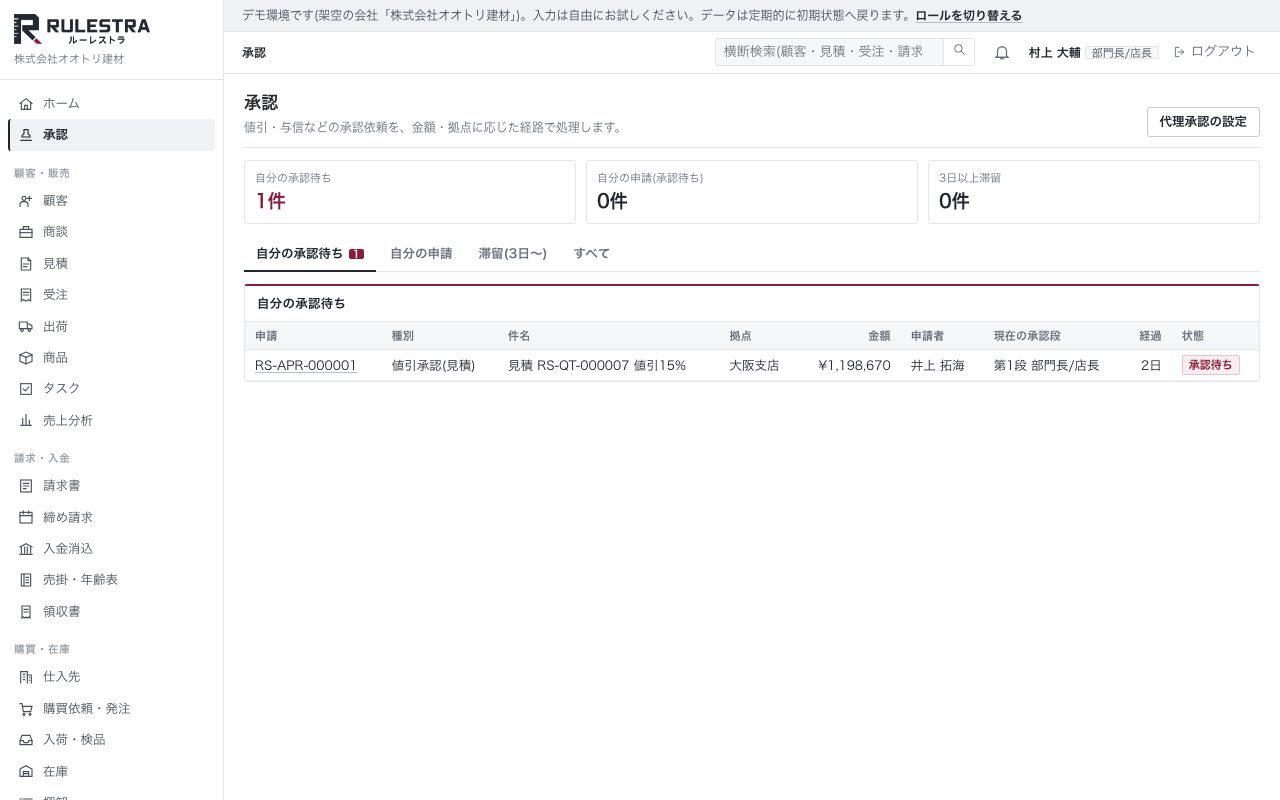
Task: Click the 売掛・年齢表 icon
Action: click(x=26, y=580)
